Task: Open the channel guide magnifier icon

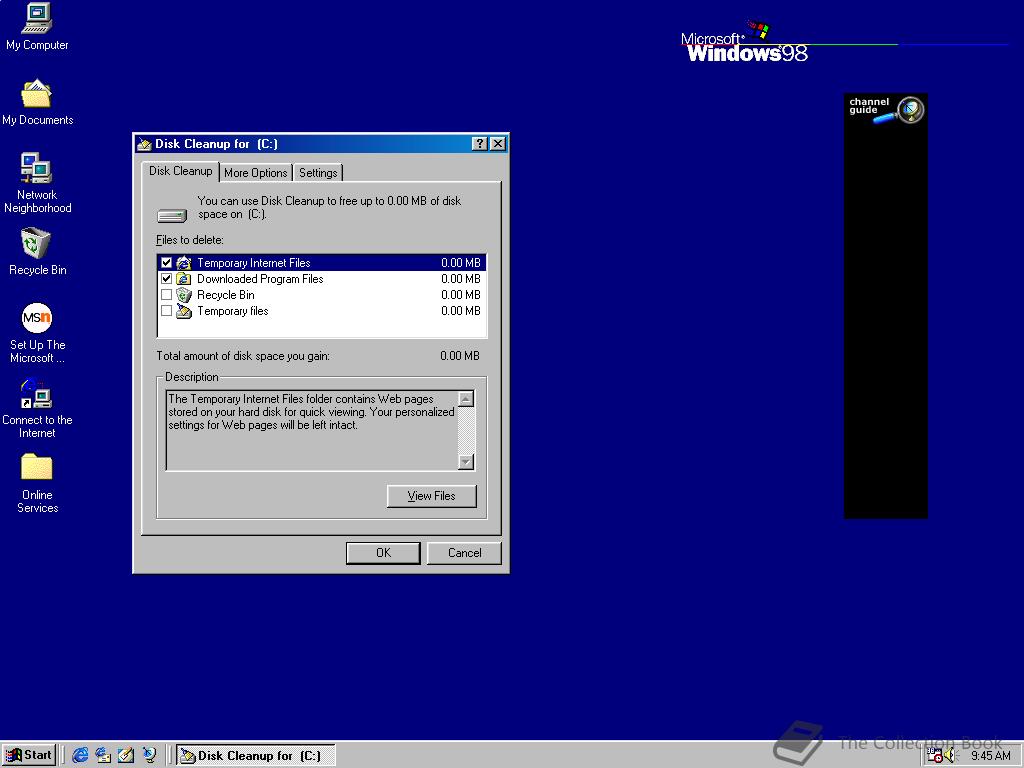Action: click(910, 109)
